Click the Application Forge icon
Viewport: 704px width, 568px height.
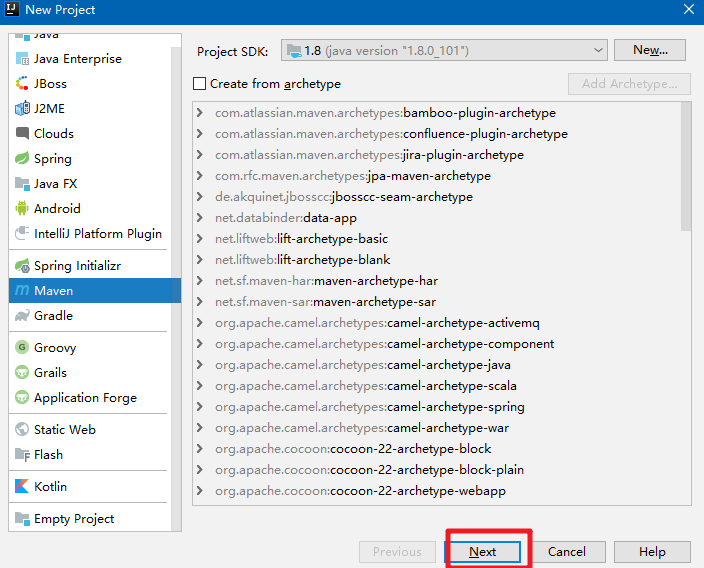[x=22, y=397]
